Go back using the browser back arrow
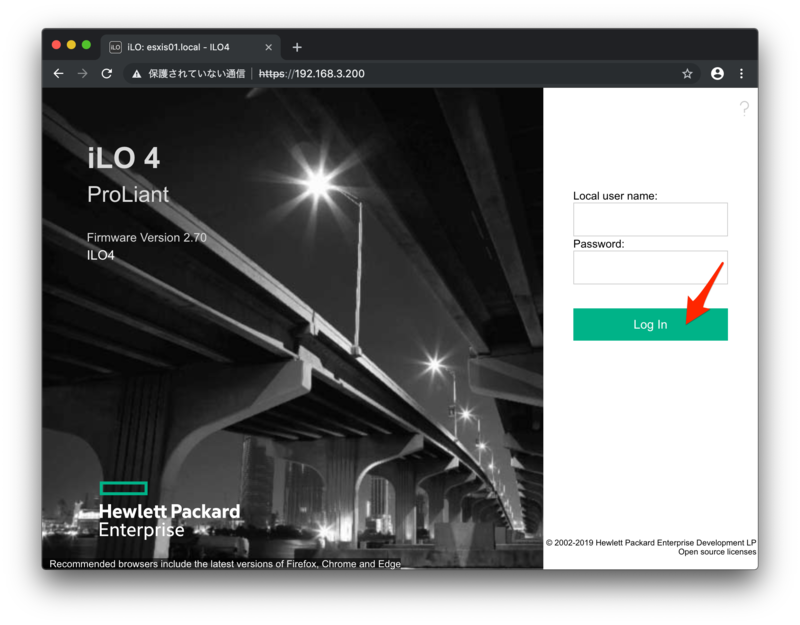800x625 pixels. [x=59, y=73]
